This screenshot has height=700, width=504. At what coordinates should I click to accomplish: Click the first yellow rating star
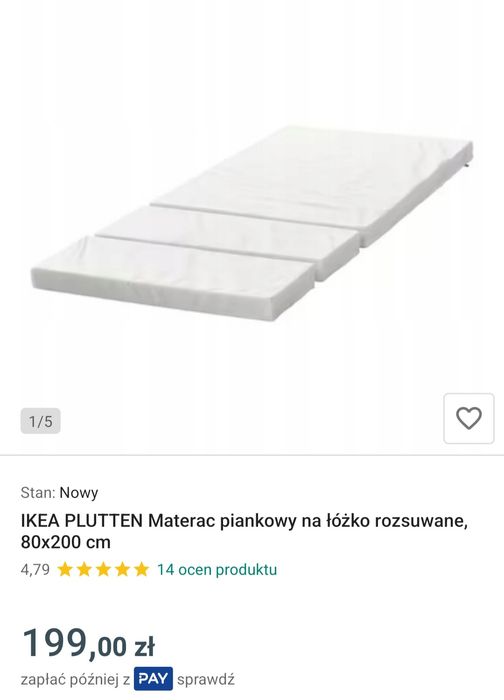point(65,570)
